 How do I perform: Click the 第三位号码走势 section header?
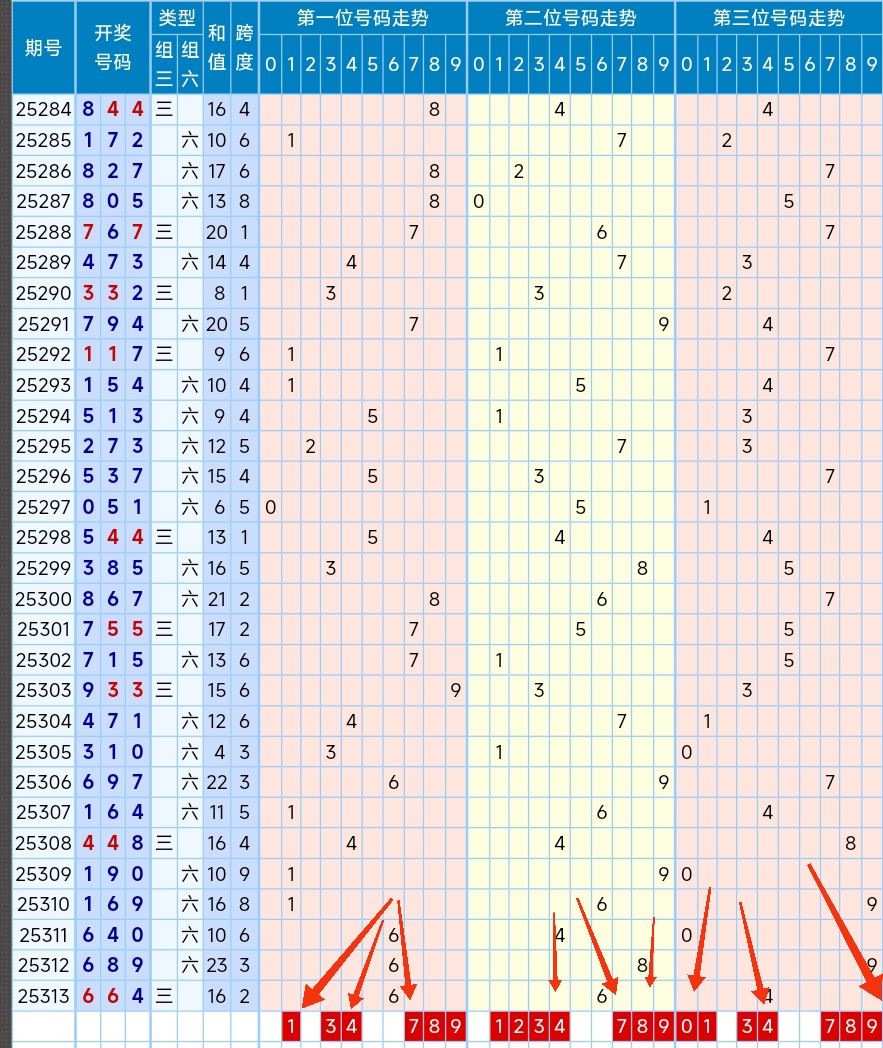coord(779,17)
